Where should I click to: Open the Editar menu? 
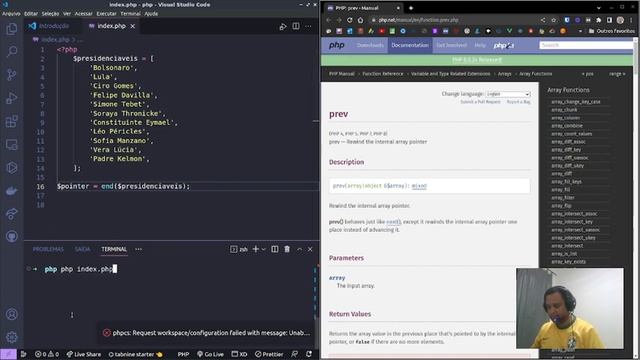[x=31, y=13]
